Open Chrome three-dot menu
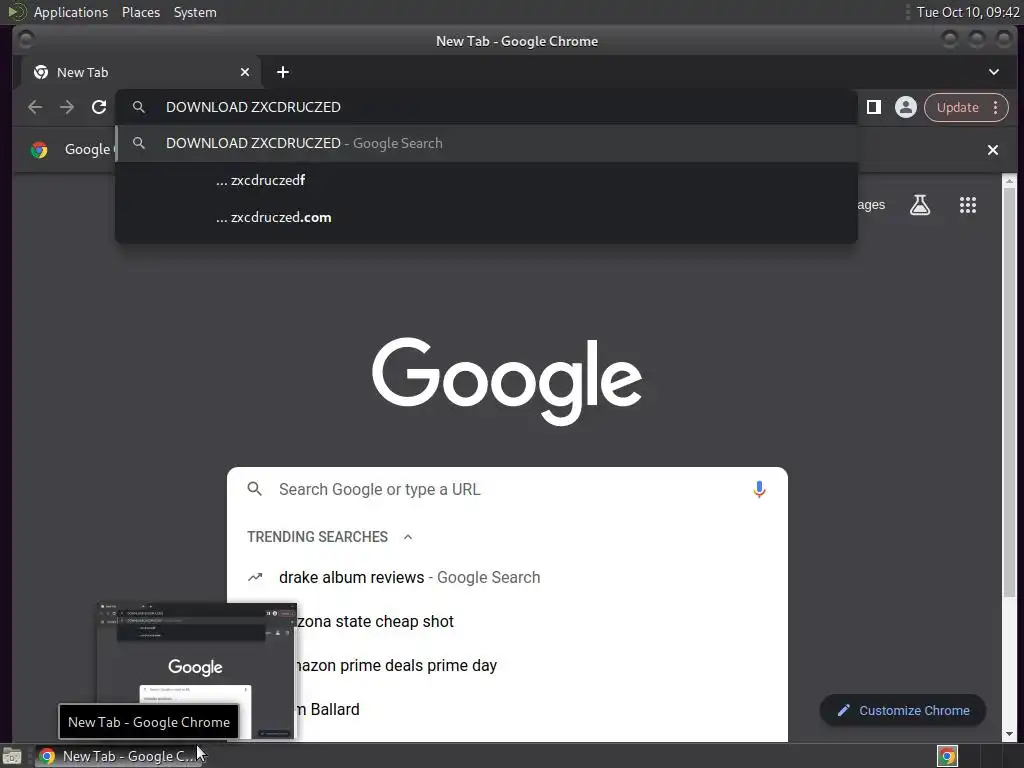1024x768 pixels. pos(995,107)
